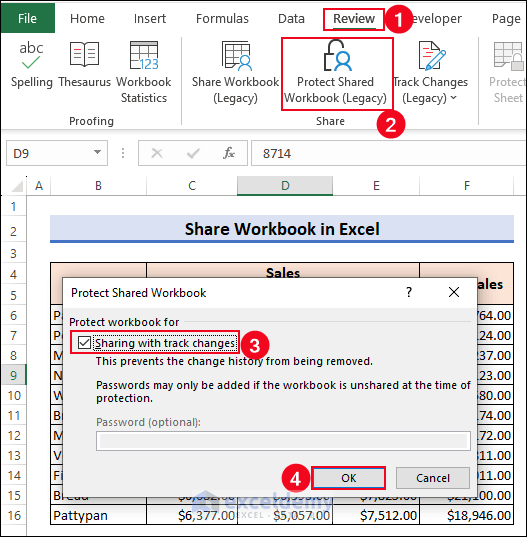Viewport: 527px width, 537px height.
Task: Toggle Sharing with track changes checkbox
Action: 84,342
